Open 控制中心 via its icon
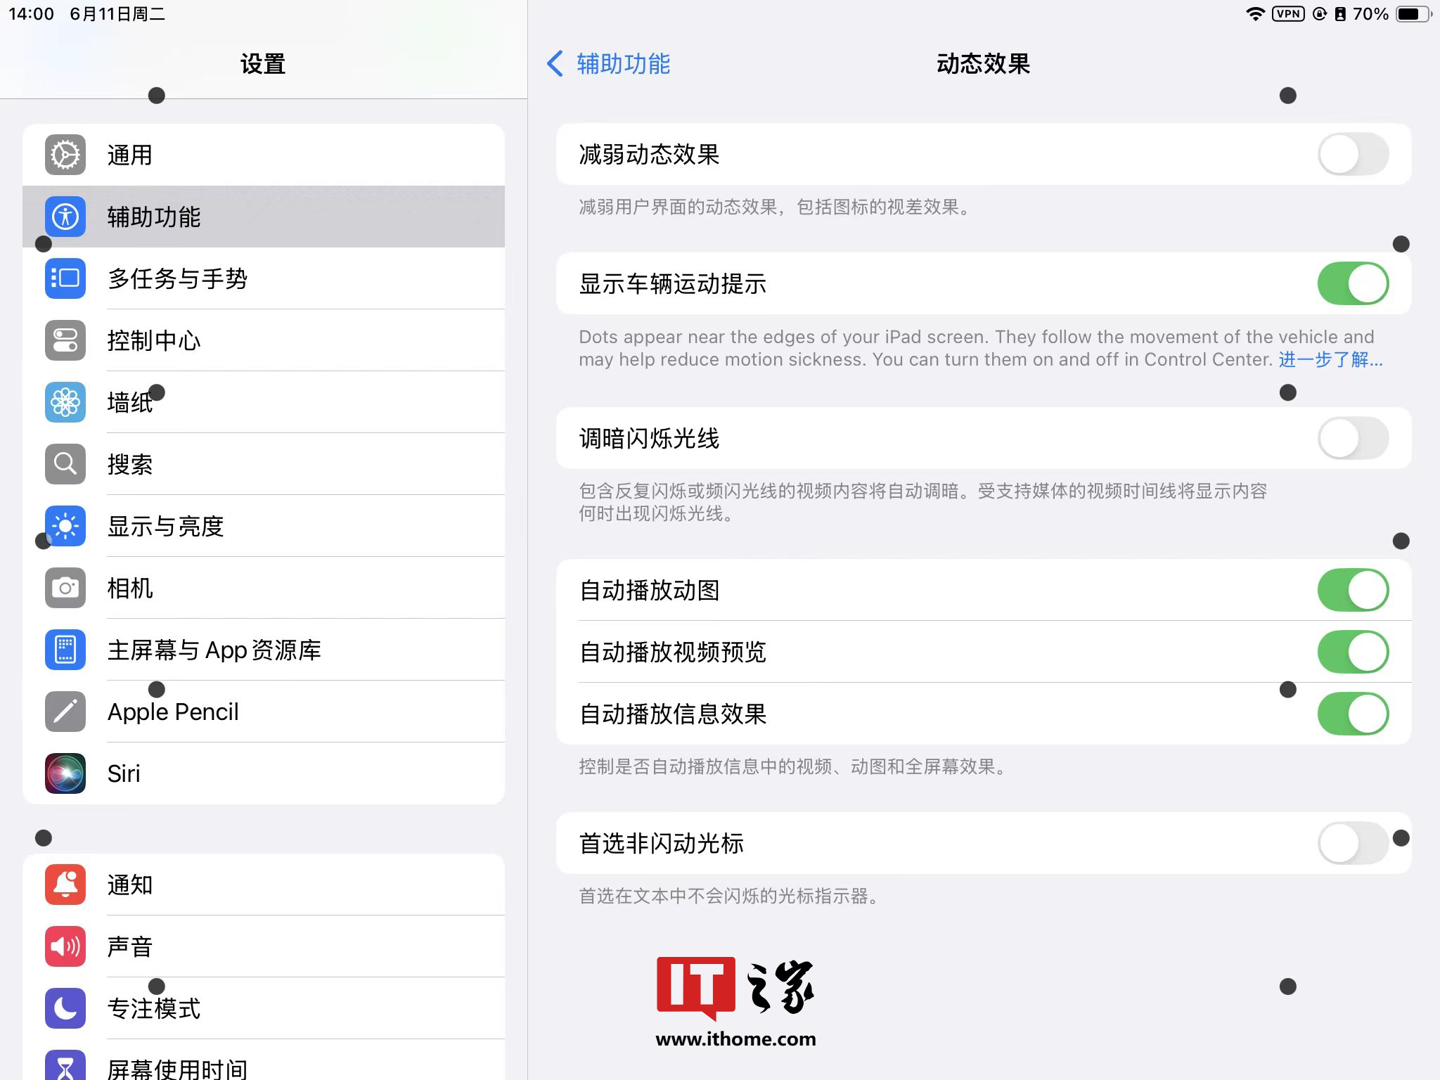This screenshot has height=1080, width=1440. pyautogui.click(x=65, y=341)
